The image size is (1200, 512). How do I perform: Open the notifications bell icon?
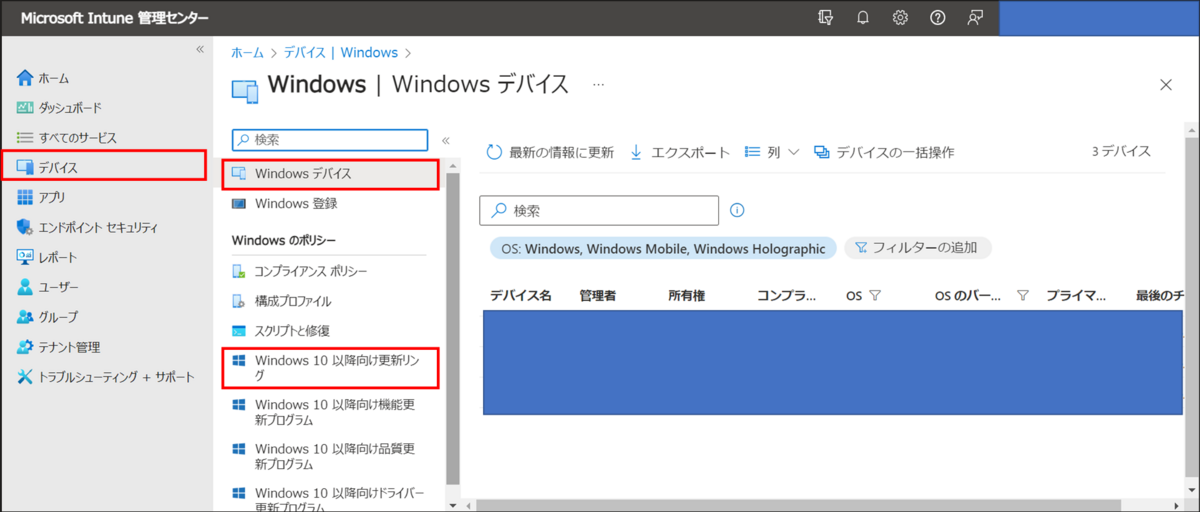coord(862,18)
